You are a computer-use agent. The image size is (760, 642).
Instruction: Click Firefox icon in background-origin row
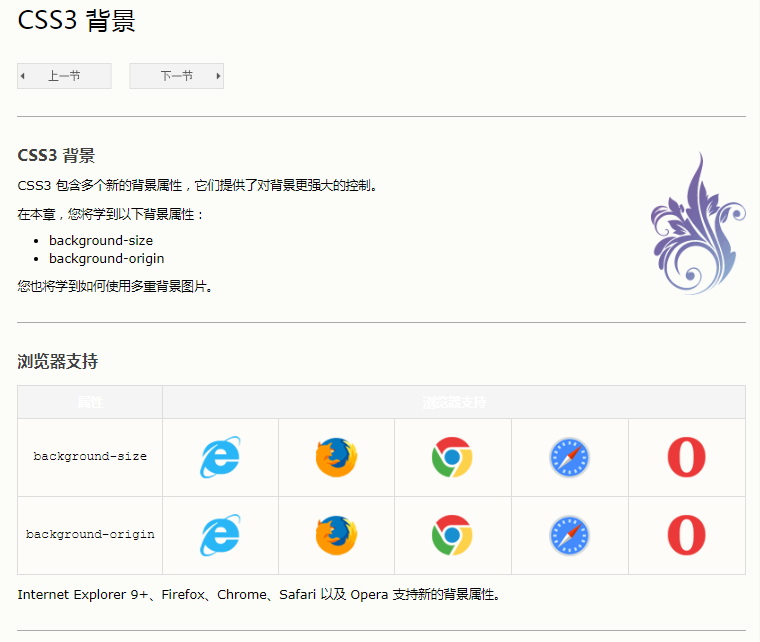pyautogui.click(x=336, y=535)
